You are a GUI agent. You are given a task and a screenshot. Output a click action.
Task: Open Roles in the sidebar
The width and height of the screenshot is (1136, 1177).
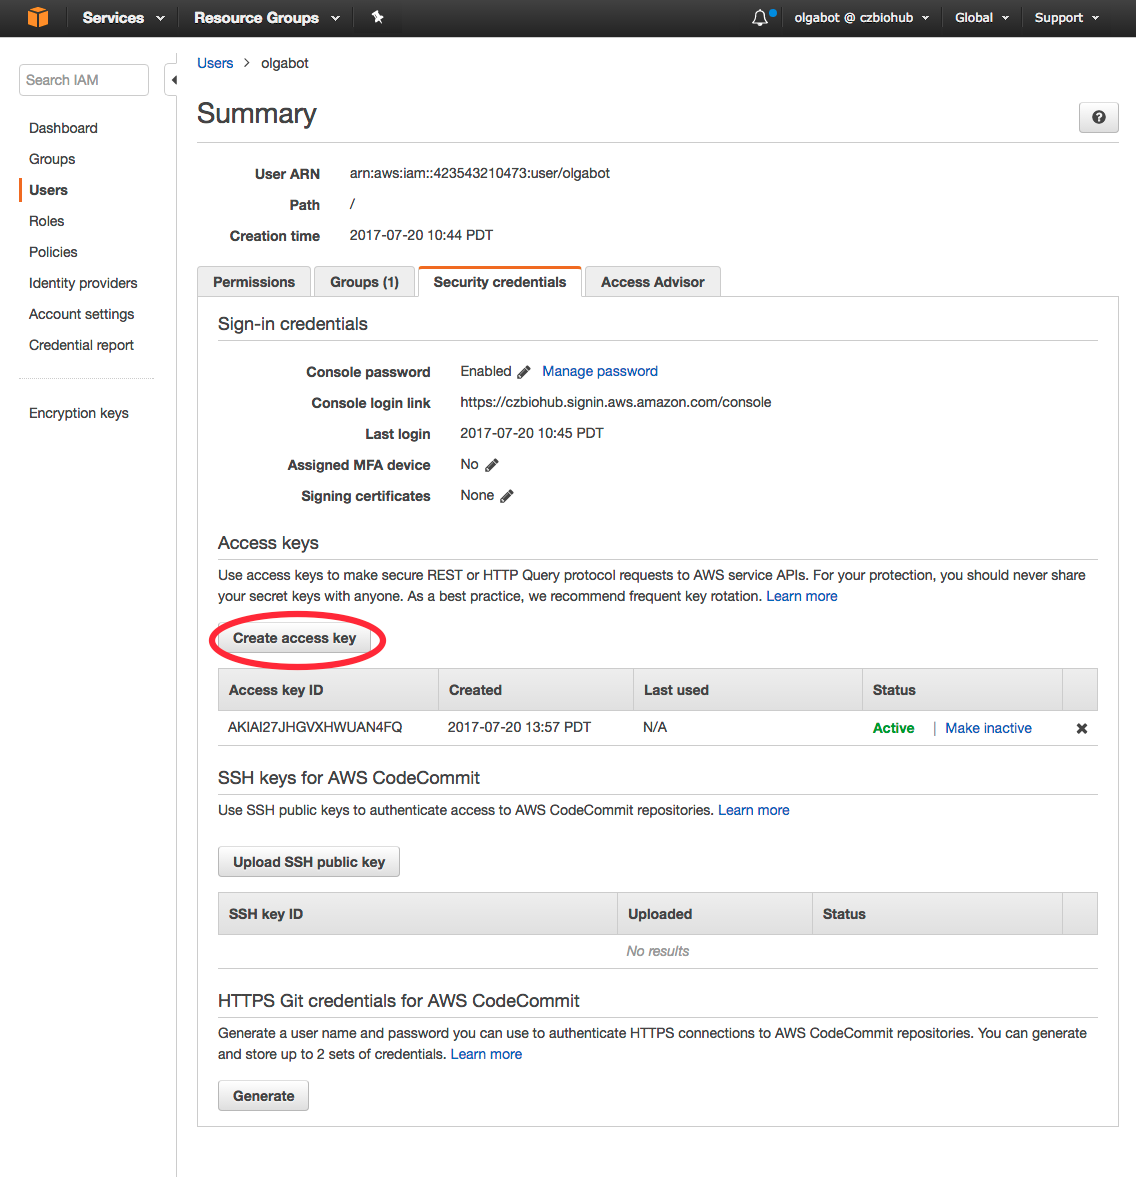click(47, 221)
